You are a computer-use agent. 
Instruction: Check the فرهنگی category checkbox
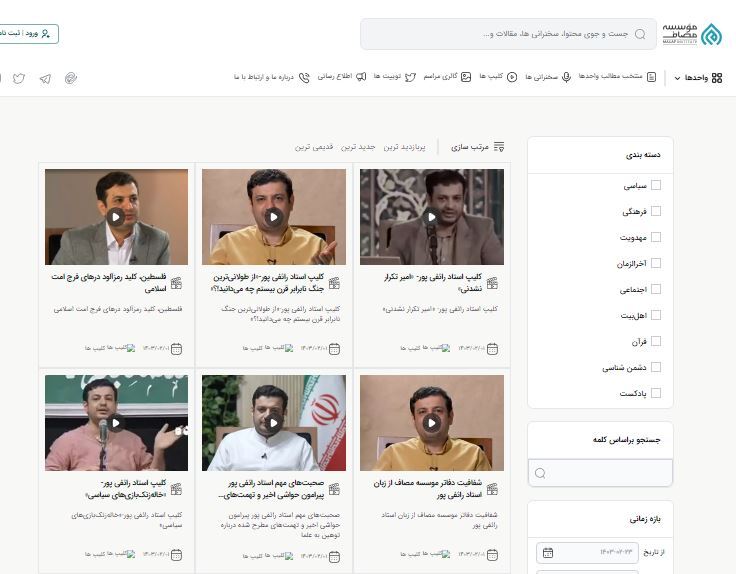tap(656, 211)
